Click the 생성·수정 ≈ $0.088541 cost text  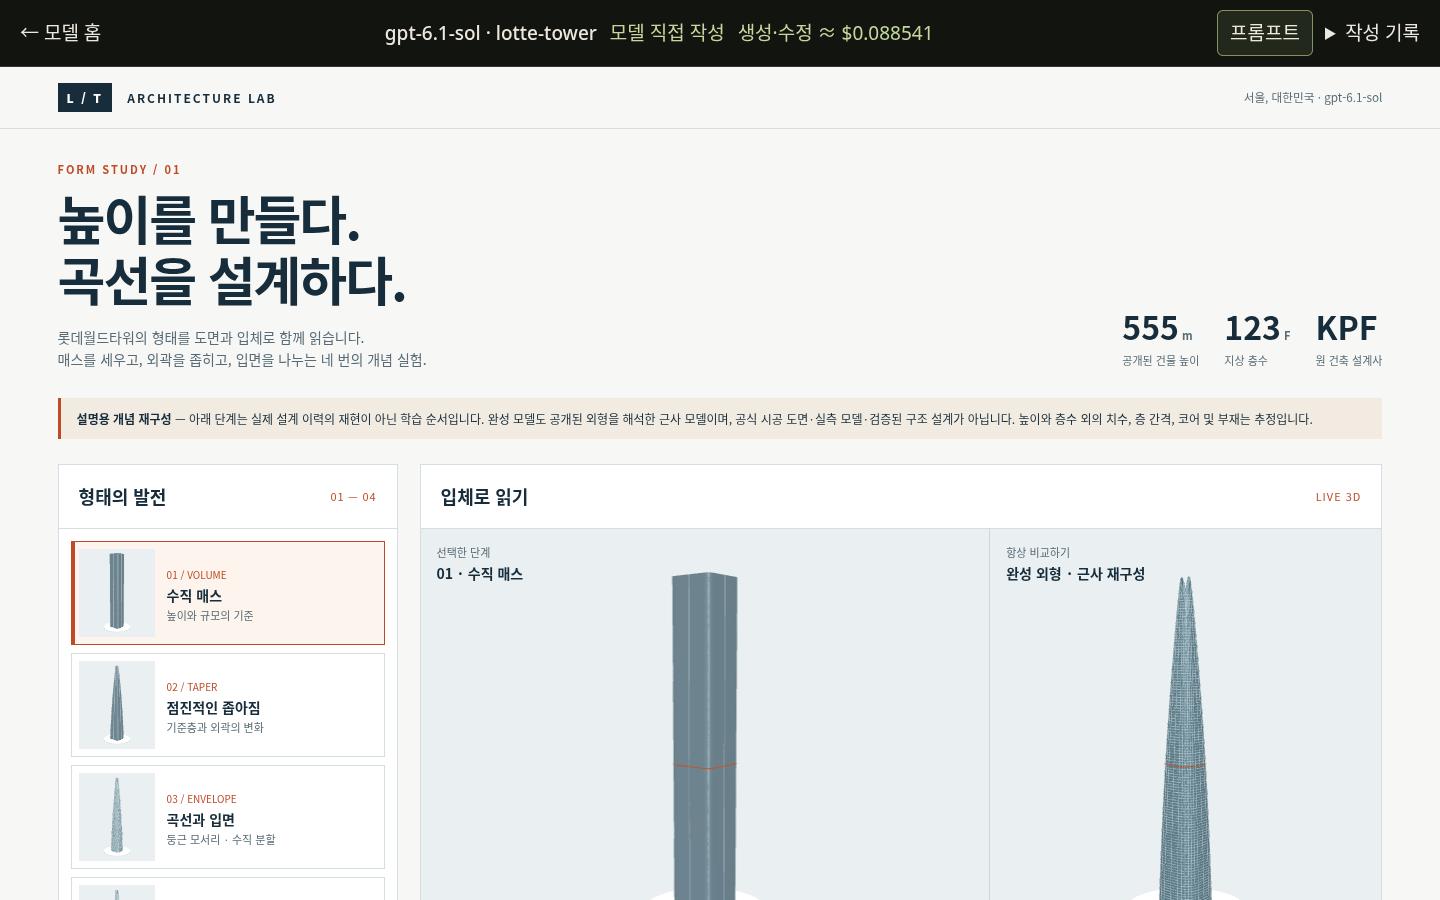pyautogui.click(x=835, y=33)
